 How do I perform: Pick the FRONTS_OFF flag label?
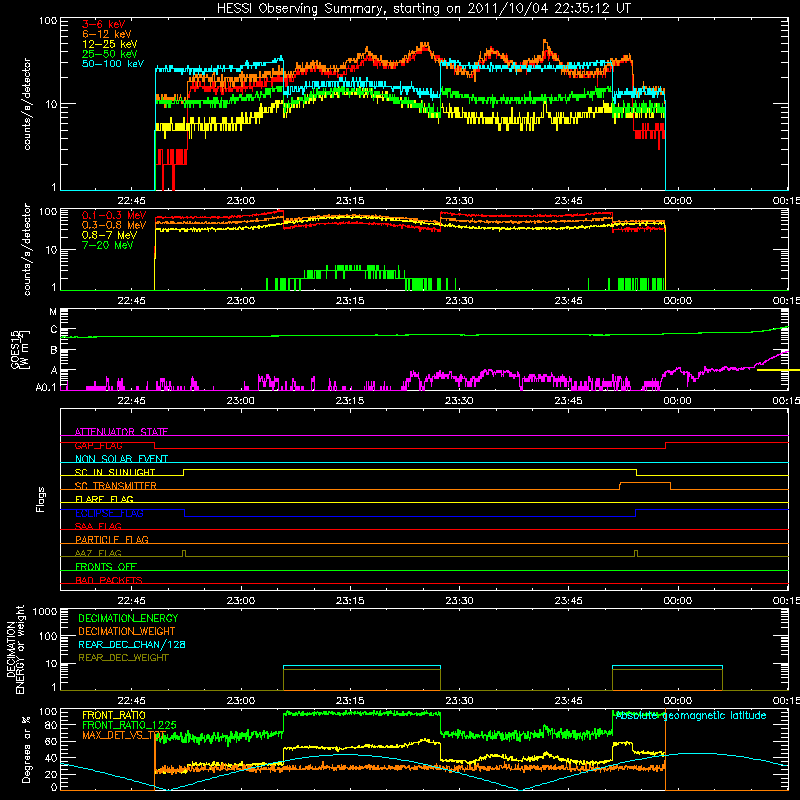pyautogui.click(x=106, y=566)
